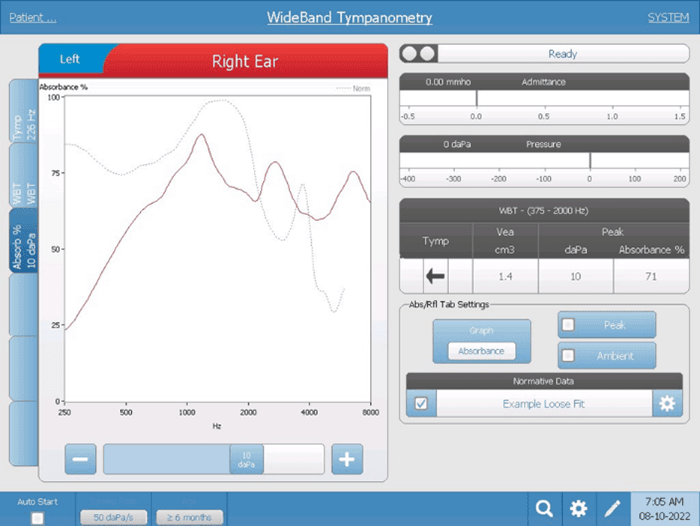Enable the Ambient checkbox
Viewport: 700px width, 526px height.
pyautogui.click(x=568, y=355)
